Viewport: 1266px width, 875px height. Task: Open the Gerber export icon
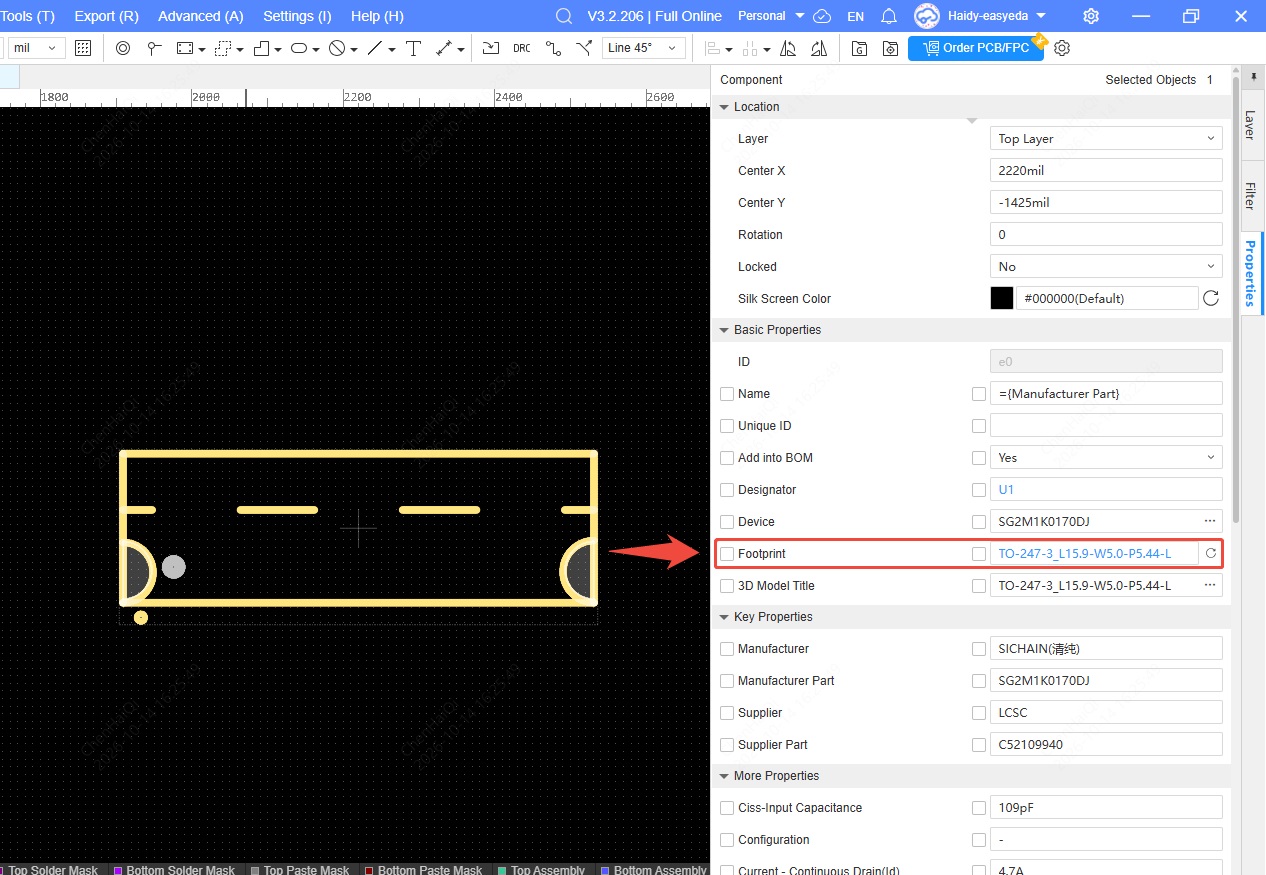point(859,48)
